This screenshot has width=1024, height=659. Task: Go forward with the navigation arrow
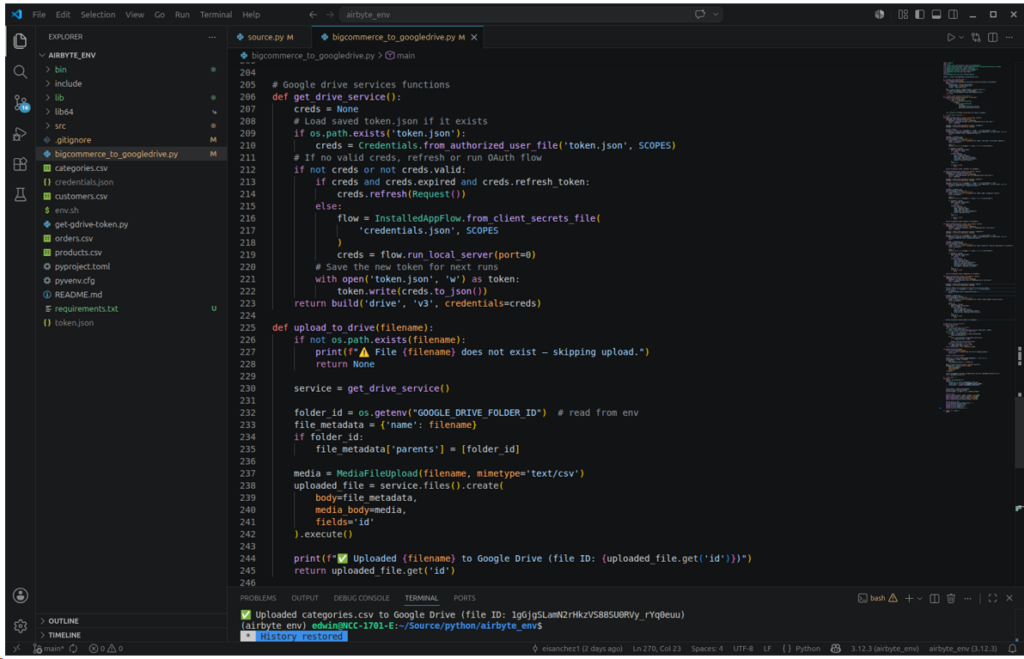330,14
